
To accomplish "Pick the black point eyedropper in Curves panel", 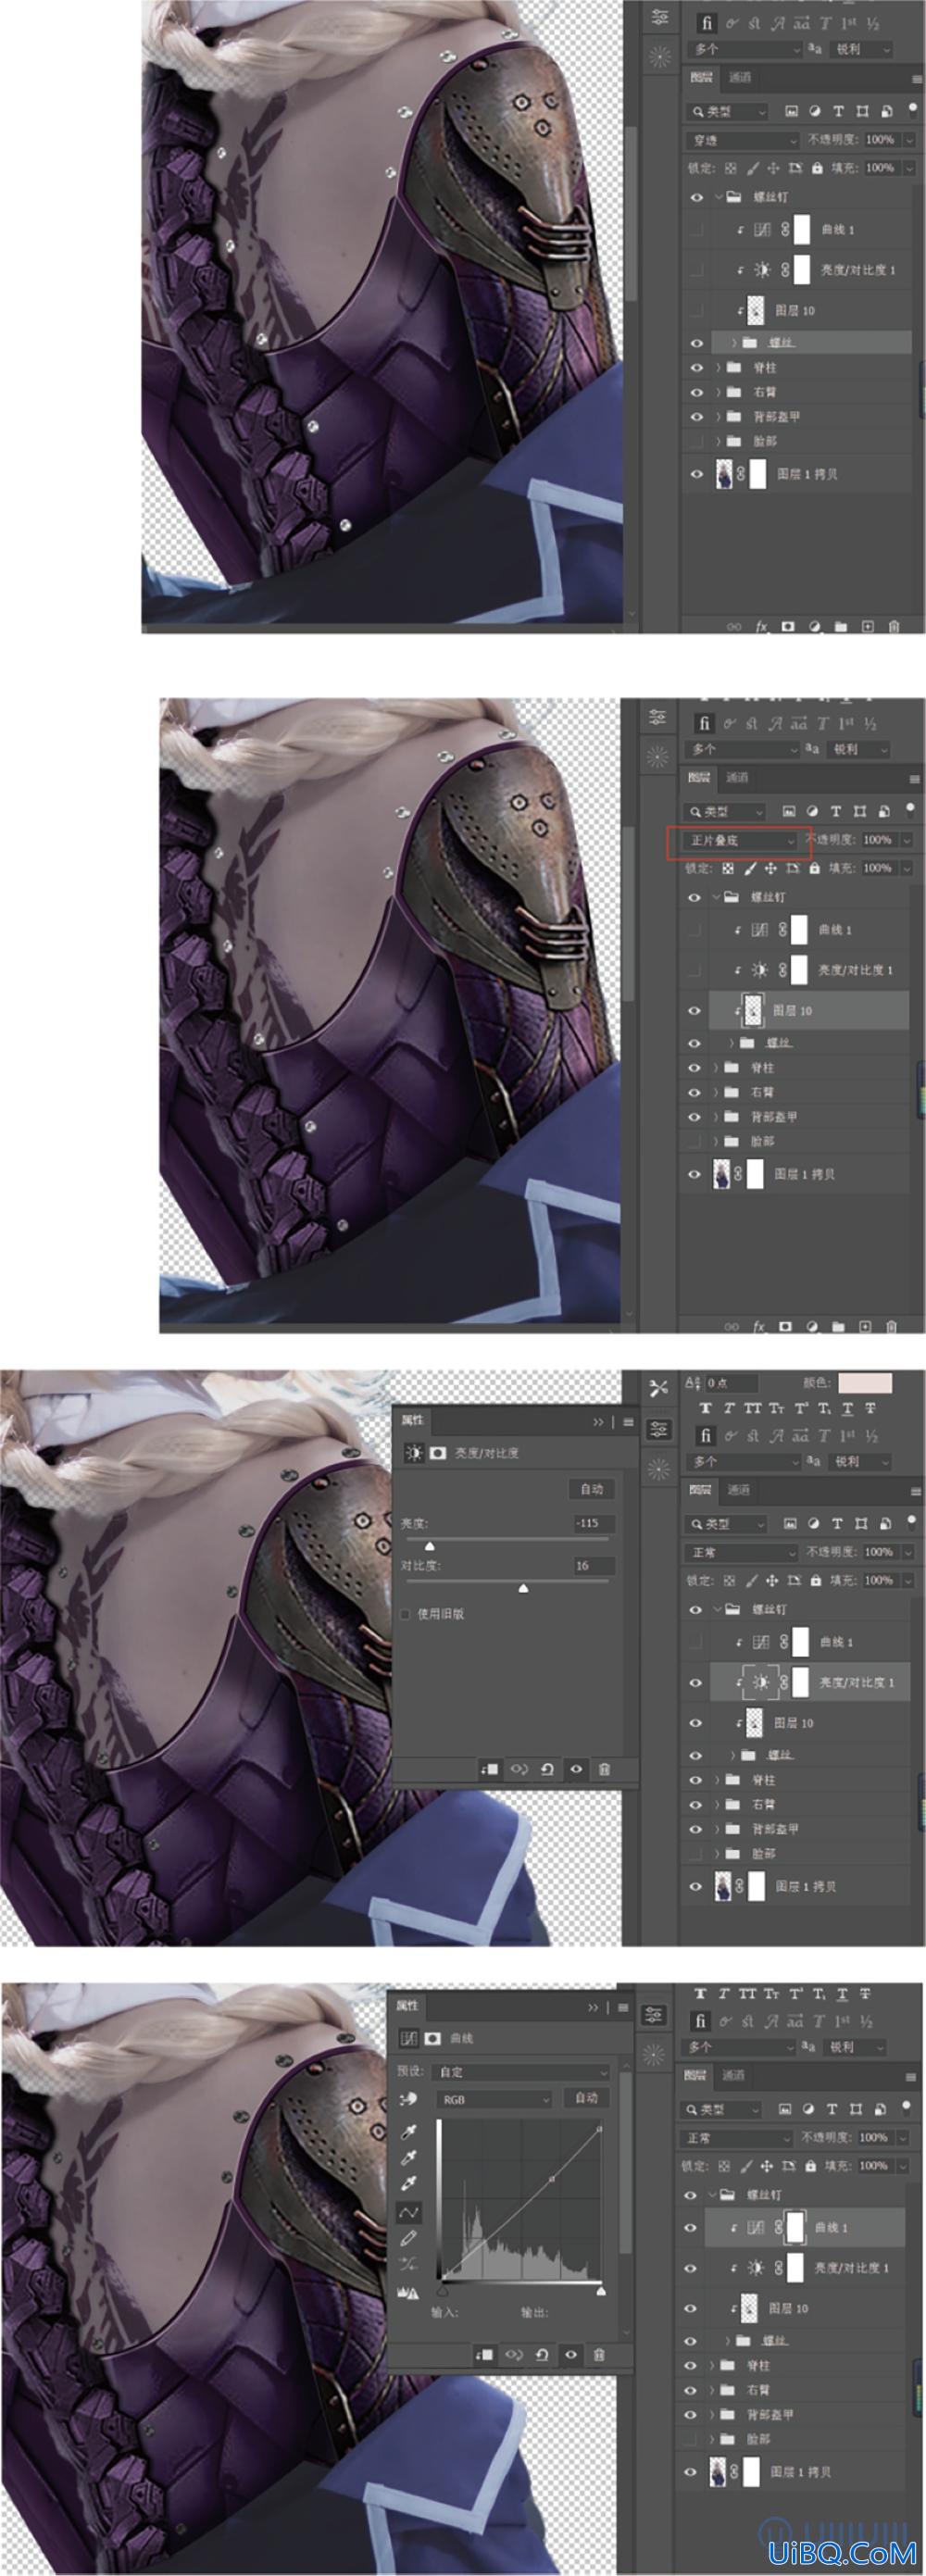I will point(408,2132).
